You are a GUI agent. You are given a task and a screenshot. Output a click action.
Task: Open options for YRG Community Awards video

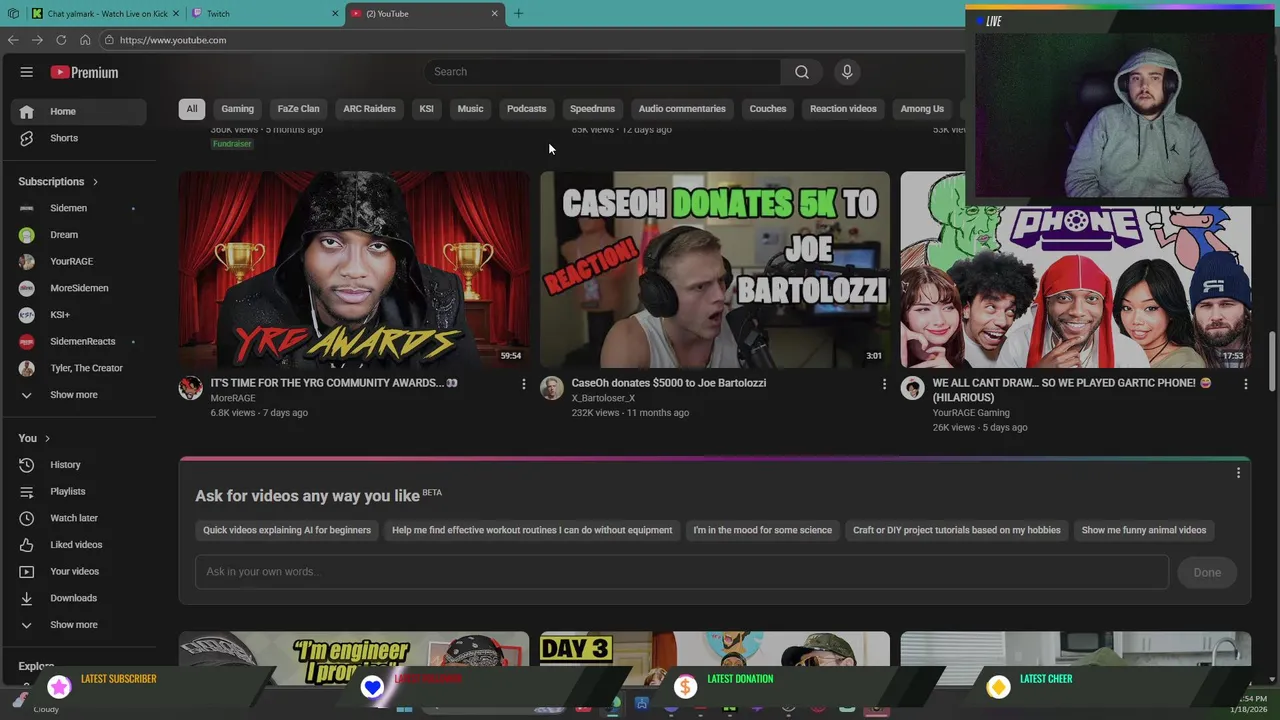pyautogui.click(x=523, y=384)
